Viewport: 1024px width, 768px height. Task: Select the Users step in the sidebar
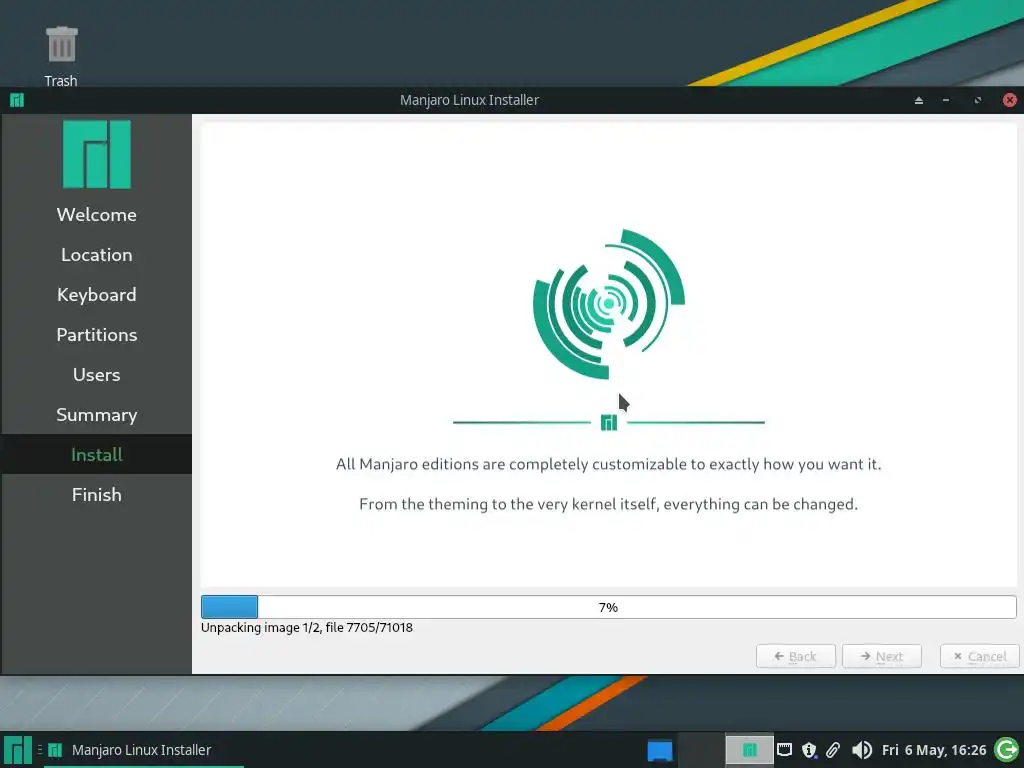tap(97, 374)
